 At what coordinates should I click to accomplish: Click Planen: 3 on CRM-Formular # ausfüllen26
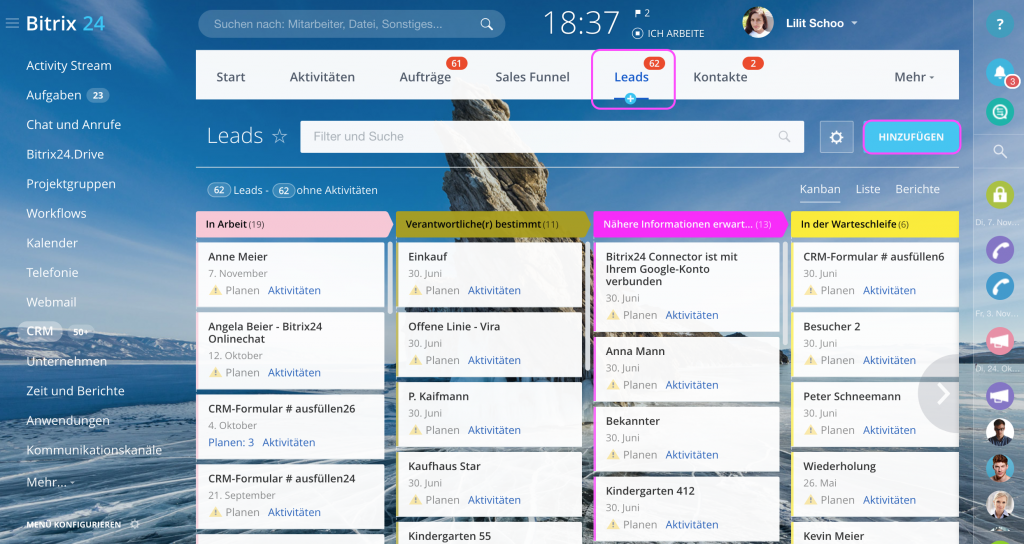(231, 443)
